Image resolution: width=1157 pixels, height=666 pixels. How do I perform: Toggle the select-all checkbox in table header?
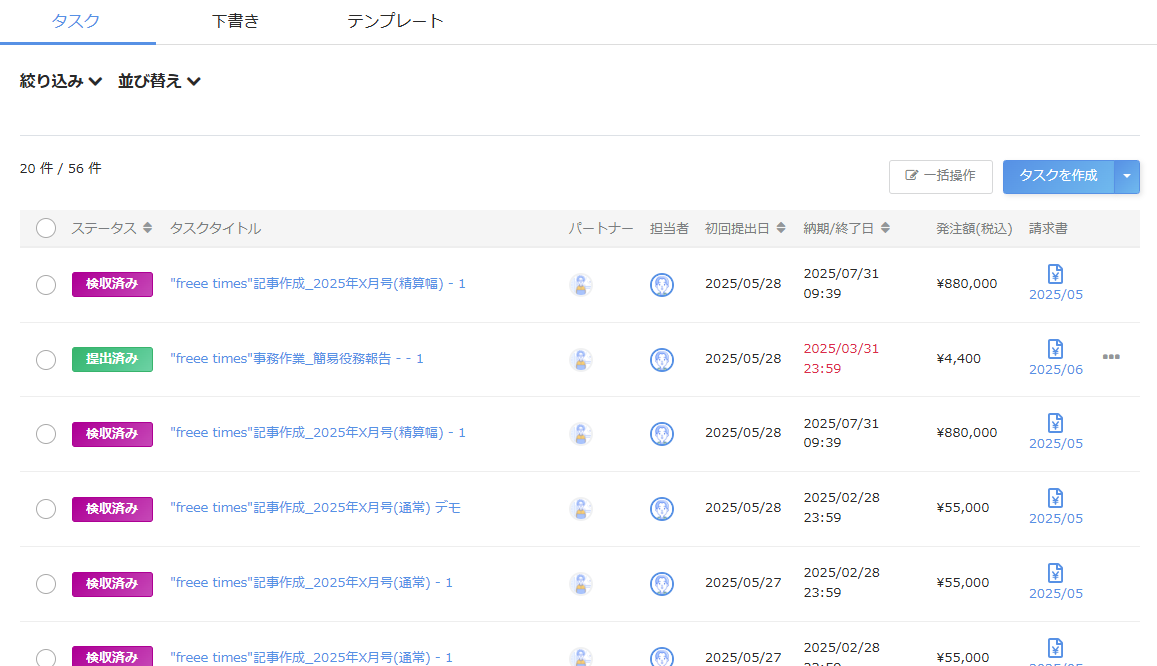click(x=46, y=228)
